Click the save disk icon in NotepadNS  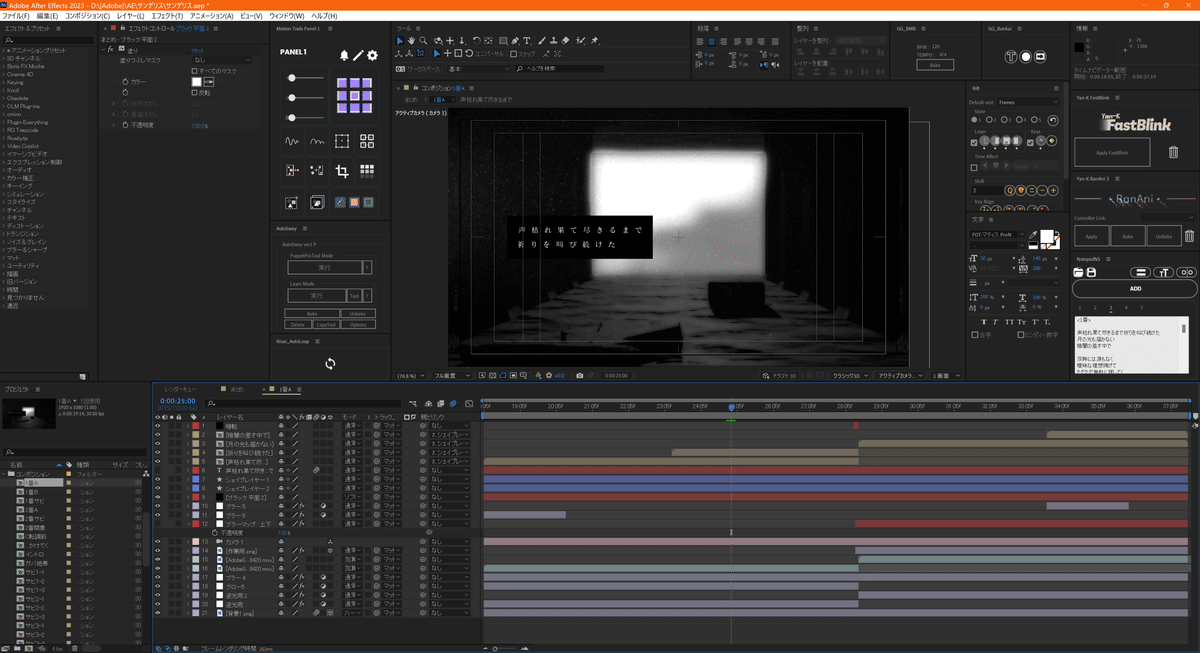tap(1092, 272)
